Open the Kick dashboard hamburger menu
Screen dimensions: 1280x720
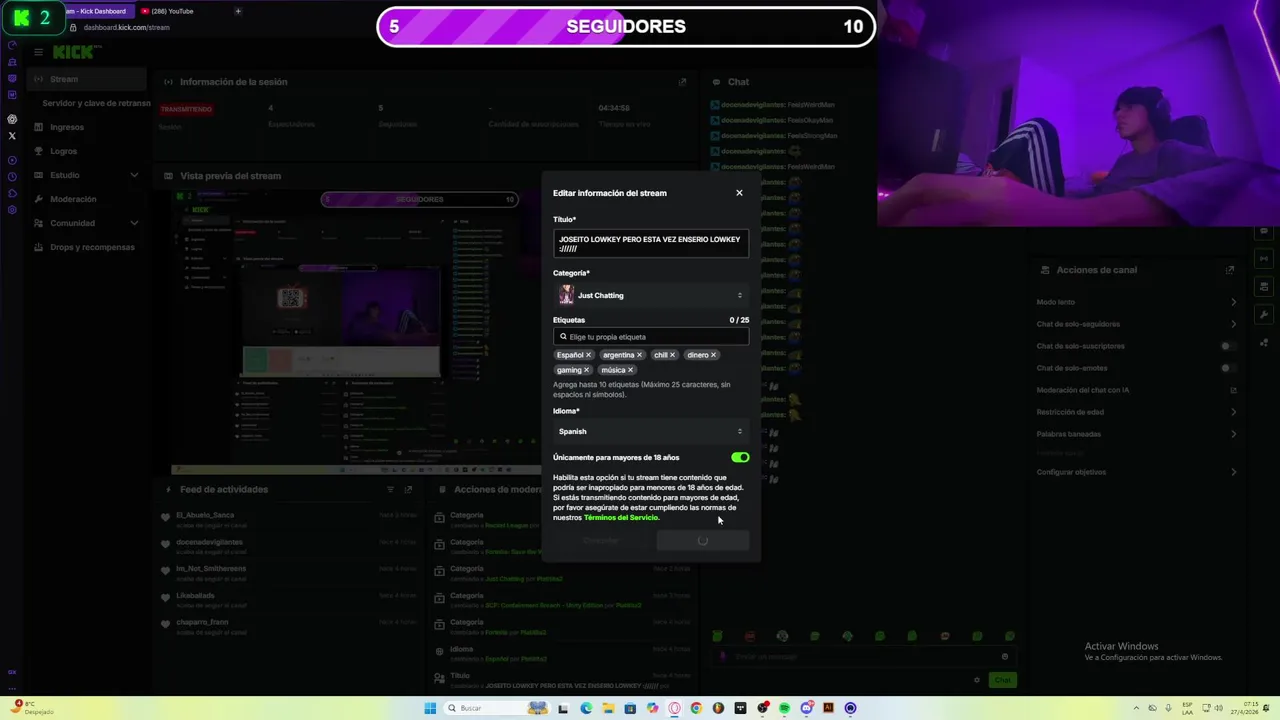38,52
